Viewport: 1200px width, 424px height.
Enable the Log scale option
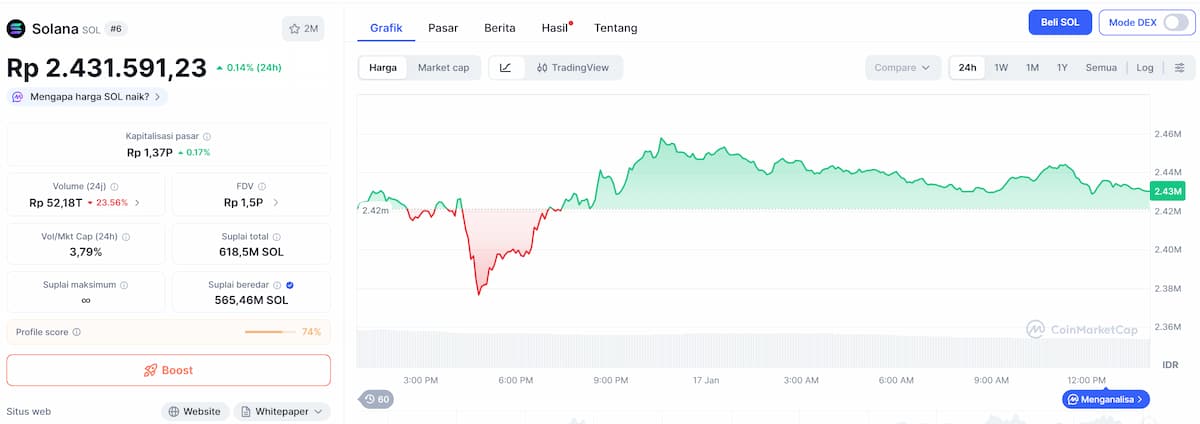pos(1145,68)
